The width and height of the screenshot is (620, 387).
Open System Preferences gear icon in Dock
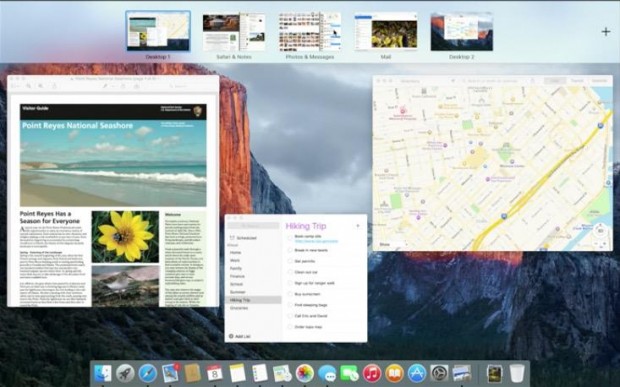coord(439,373)
